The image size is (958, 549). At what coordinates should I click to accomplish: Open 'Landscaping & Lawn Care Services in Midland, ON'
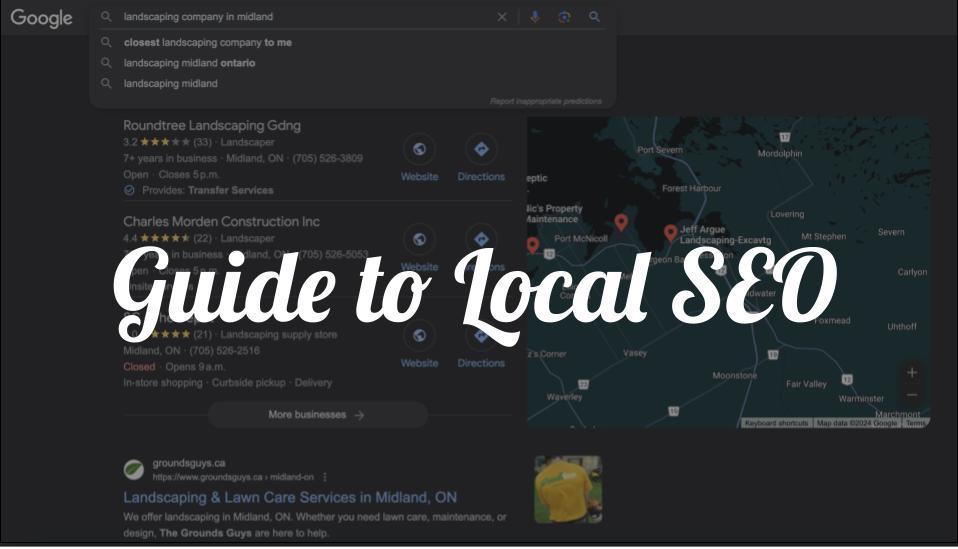[290, 498]
